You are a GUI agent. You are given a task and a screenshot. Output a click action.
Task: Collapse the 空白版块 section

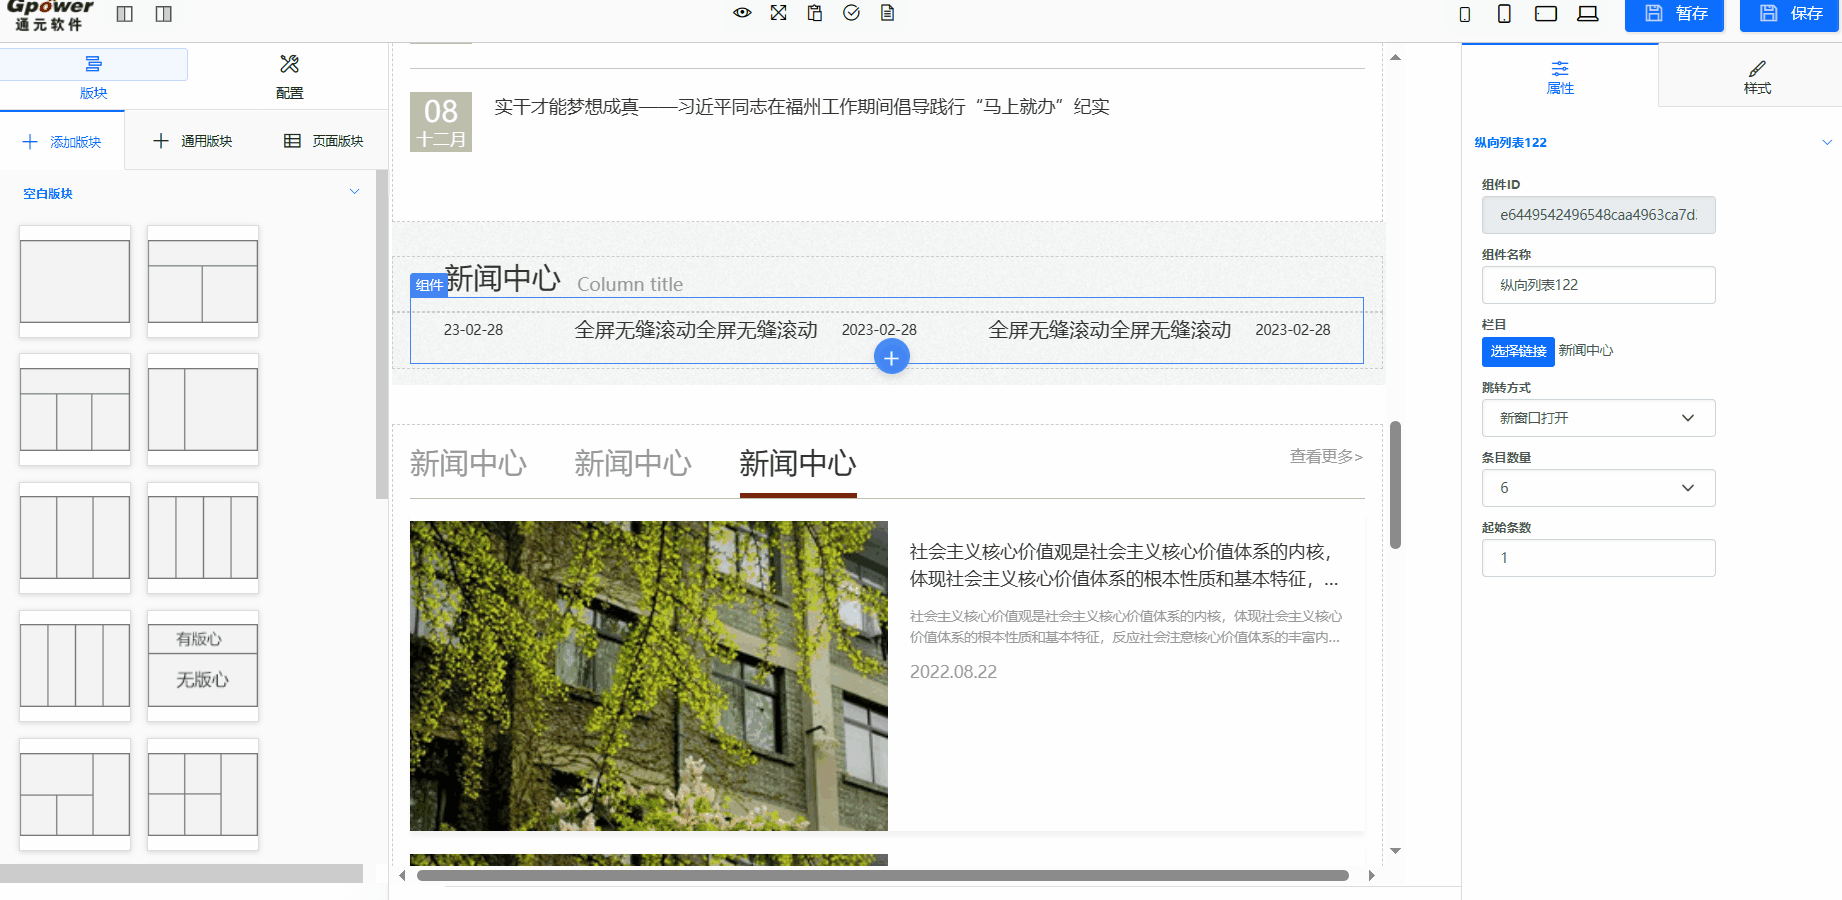click(x=354, y=192)
